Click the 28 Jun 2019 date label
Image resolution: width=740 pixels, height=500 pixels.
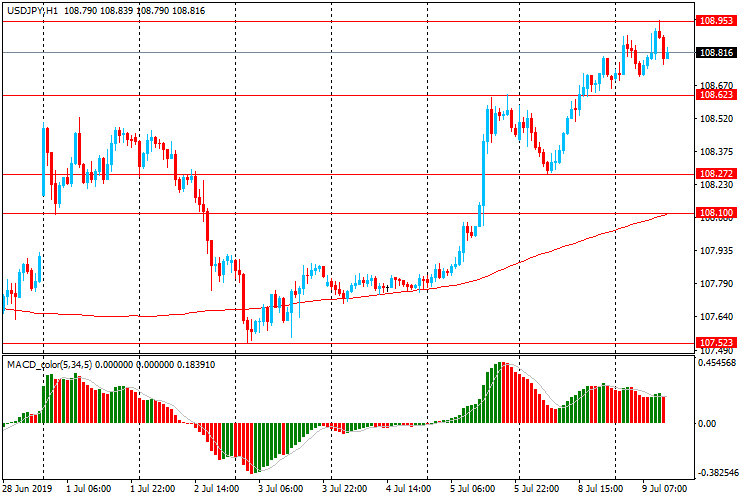(x=27, y=488)
